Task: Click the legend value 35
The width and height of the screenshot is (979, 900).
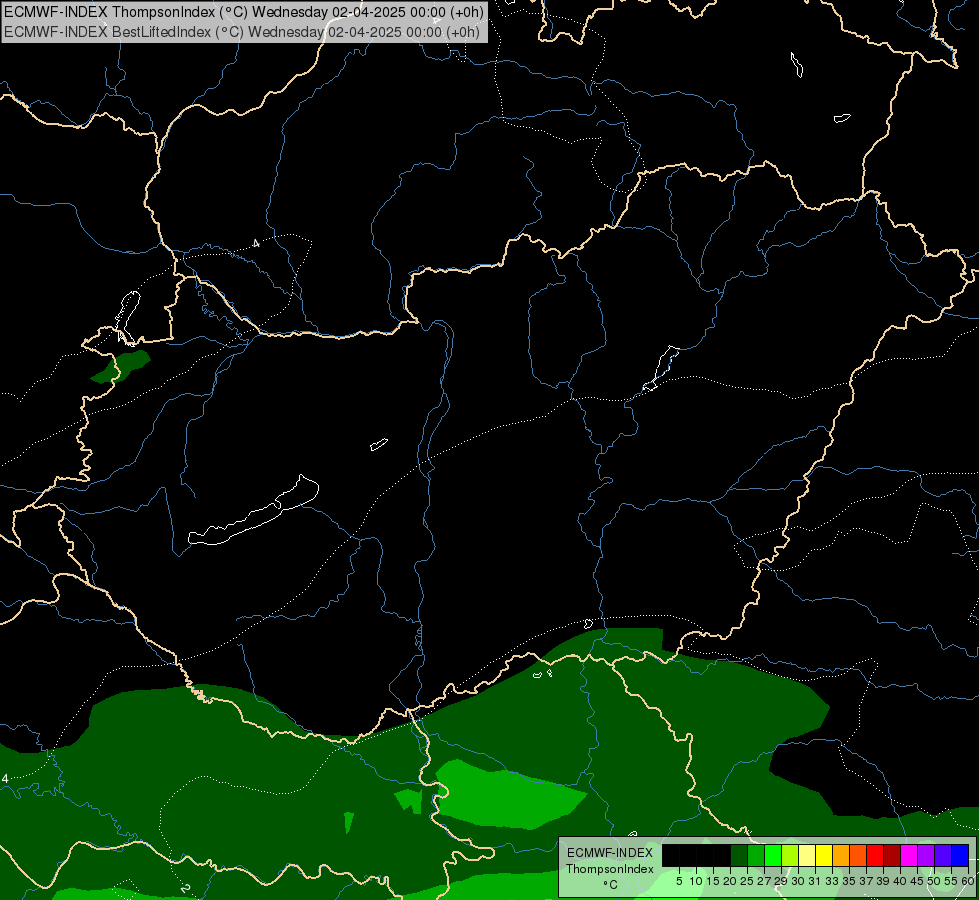Action: click(849, 881)
